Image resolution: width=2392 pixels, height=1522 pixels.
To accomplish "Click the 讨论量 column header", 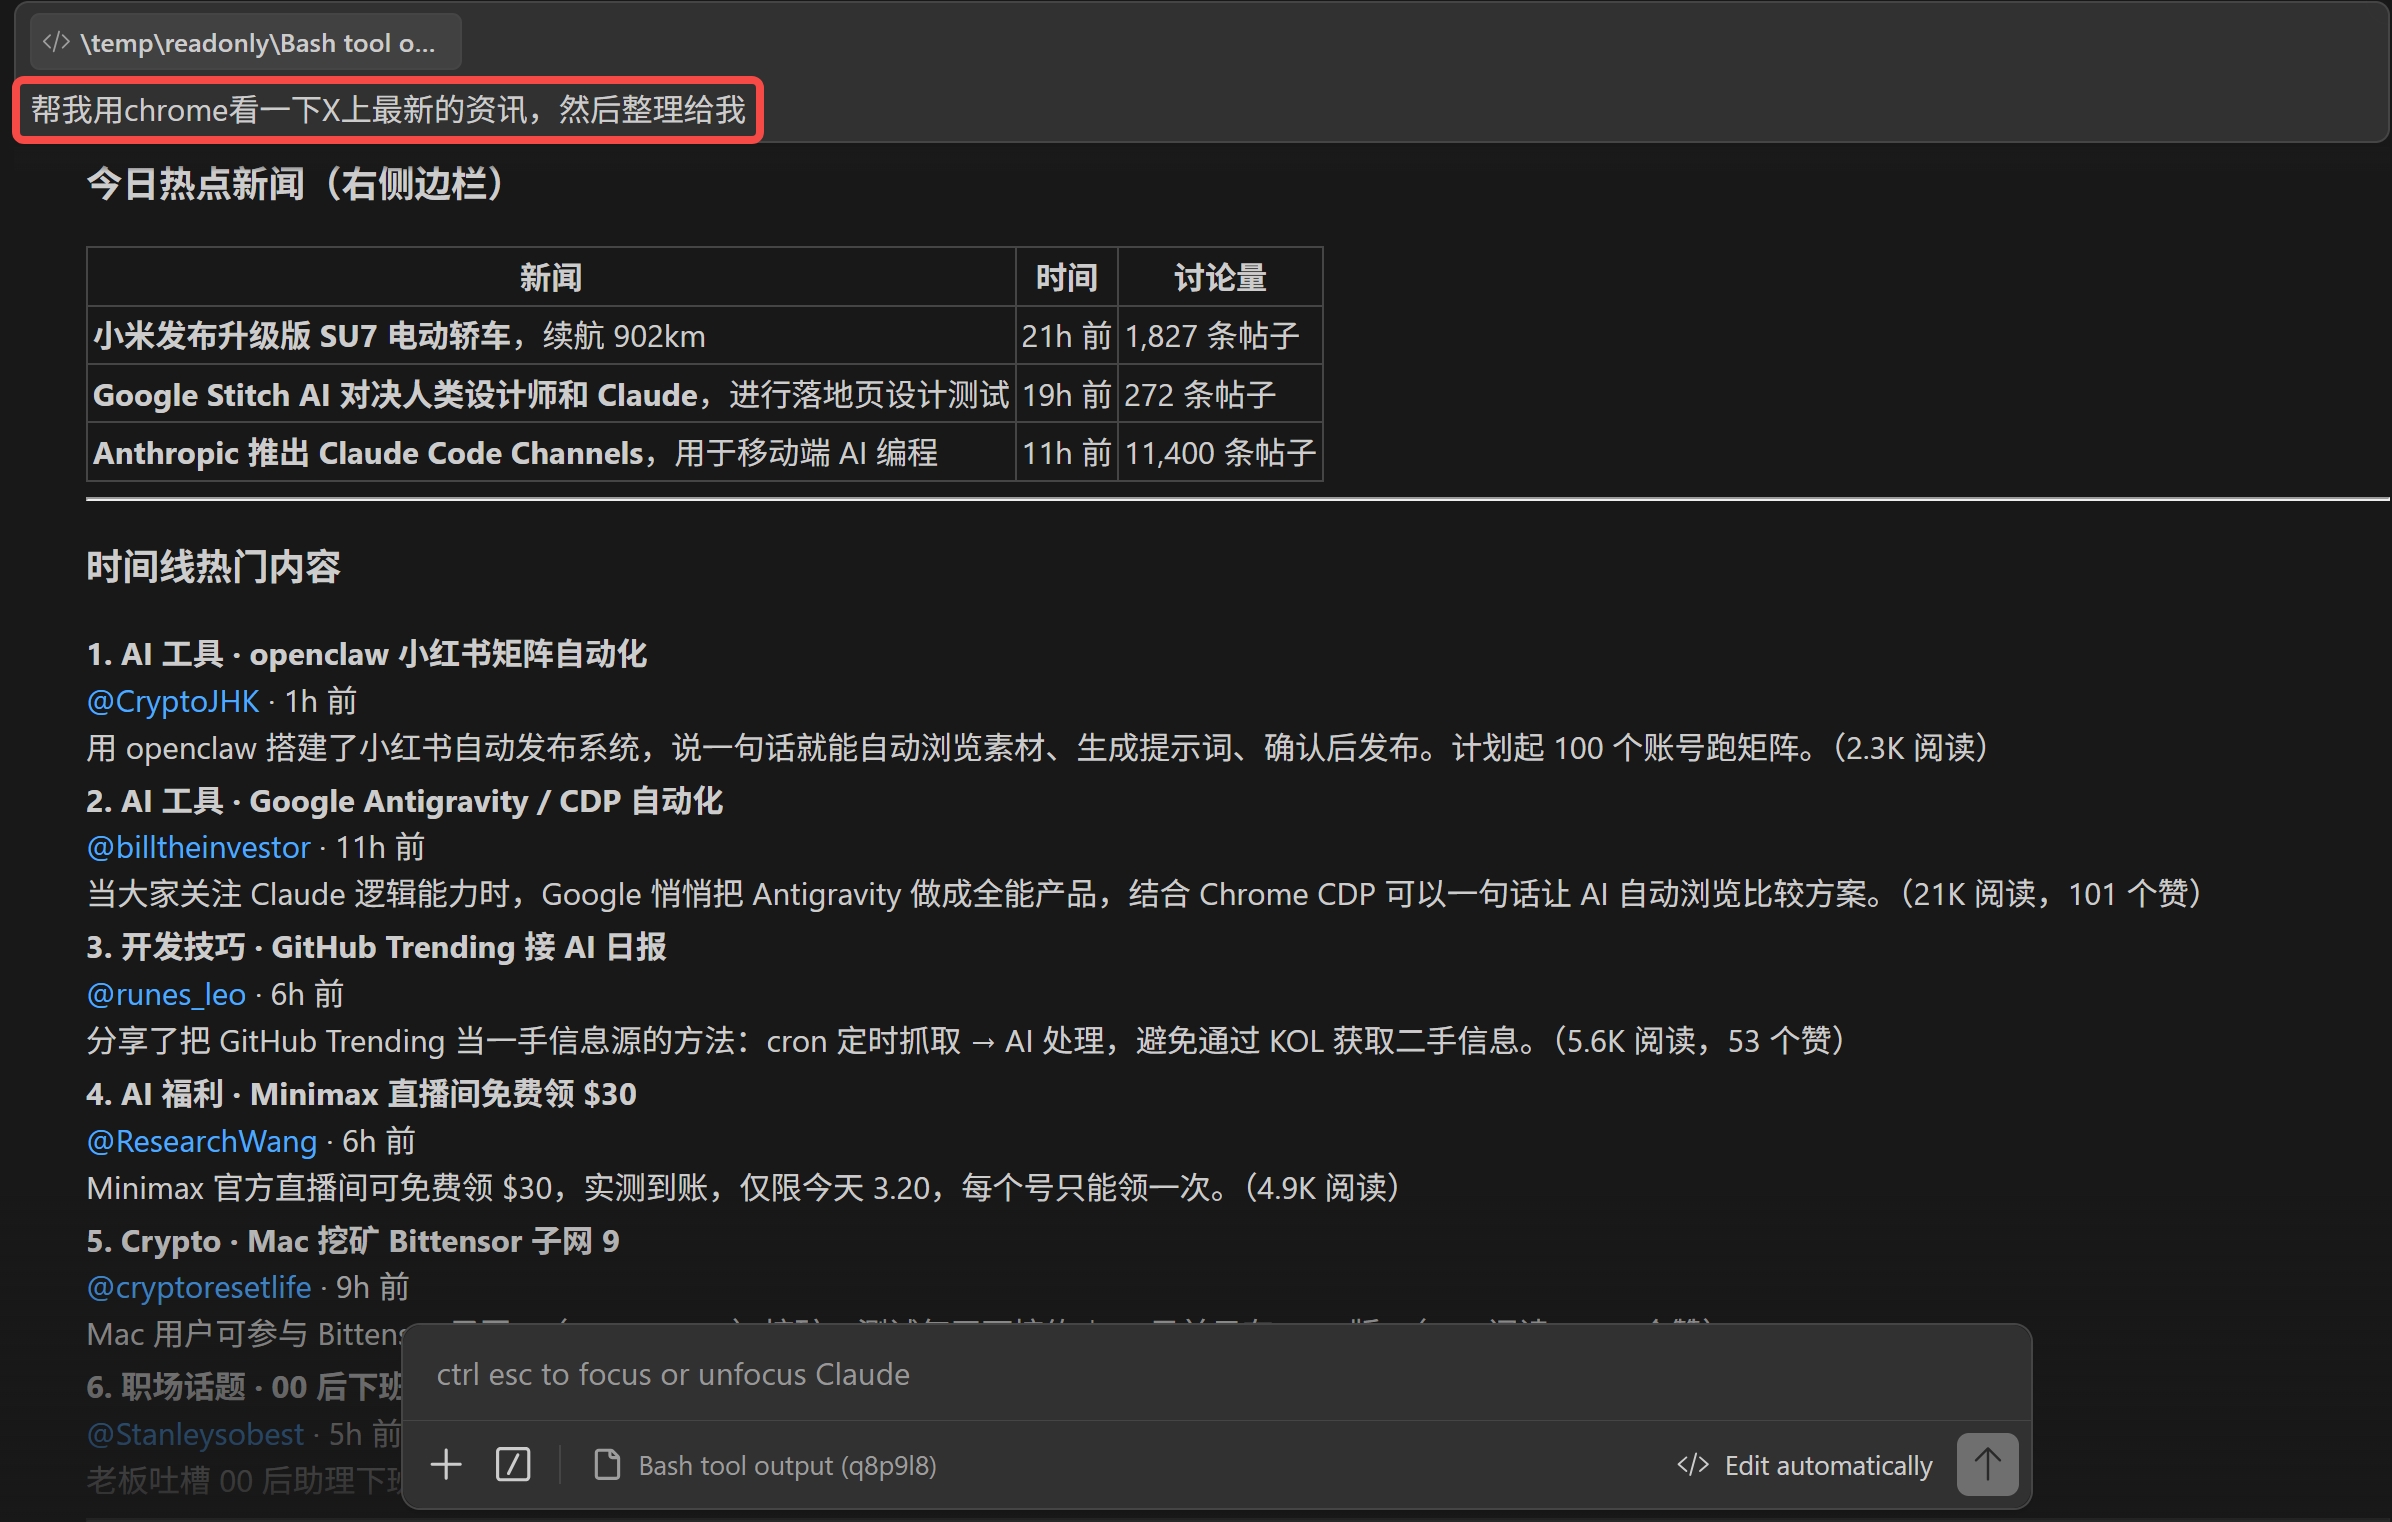I will [x=1220, y=277].
